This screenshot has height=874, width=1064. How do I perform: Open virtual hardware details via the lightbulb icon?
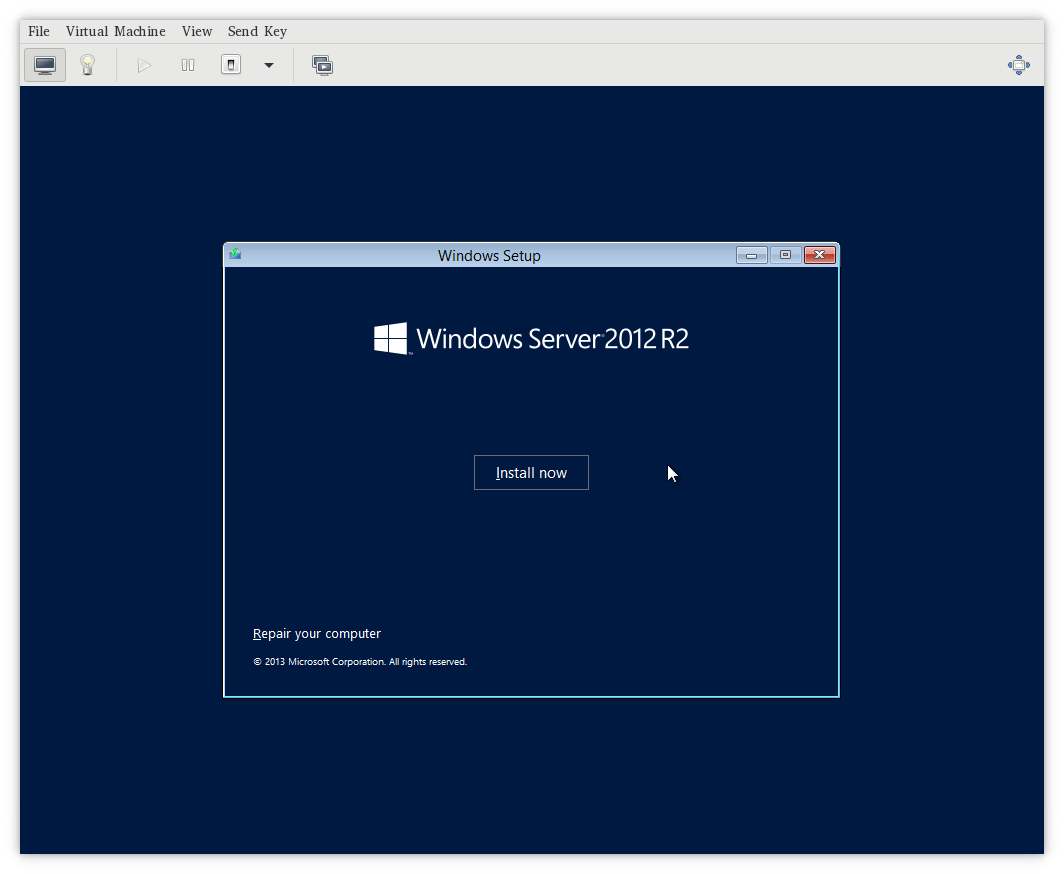tap(87, 64)
